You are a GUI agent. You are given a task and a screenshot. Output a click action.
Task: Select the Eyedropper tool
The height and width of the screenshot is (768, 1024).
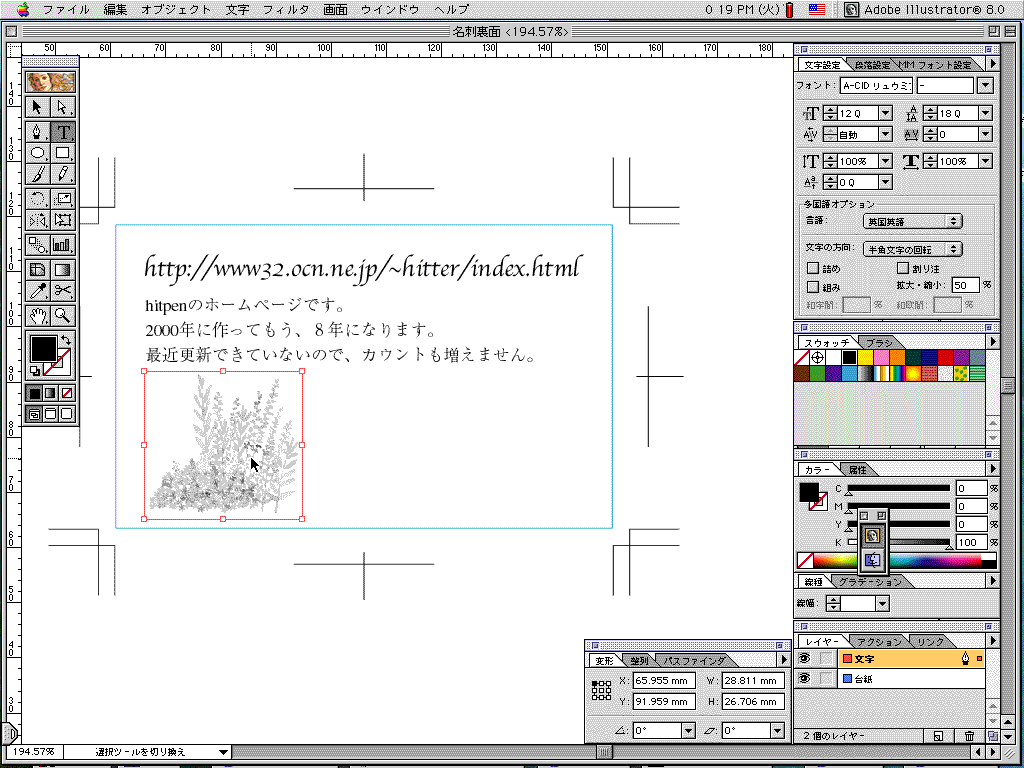38,291
